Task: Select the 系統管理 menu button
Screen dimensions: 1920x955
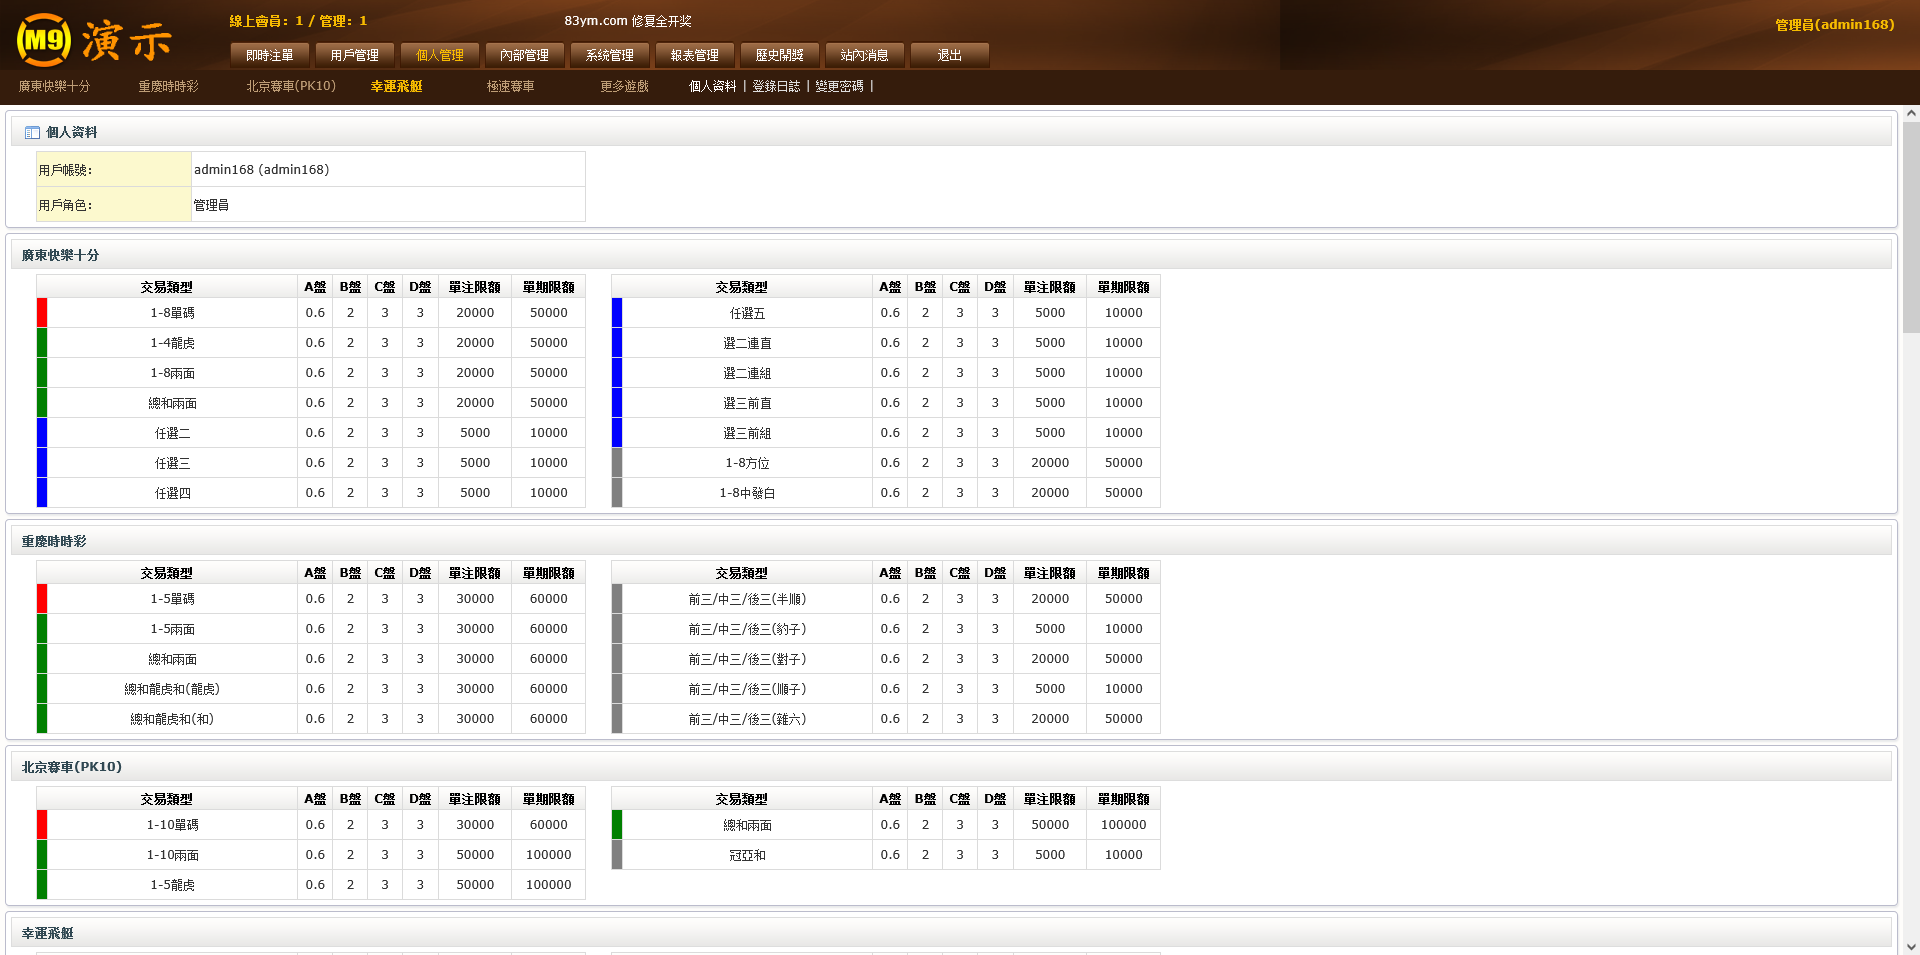Action: 610,55
